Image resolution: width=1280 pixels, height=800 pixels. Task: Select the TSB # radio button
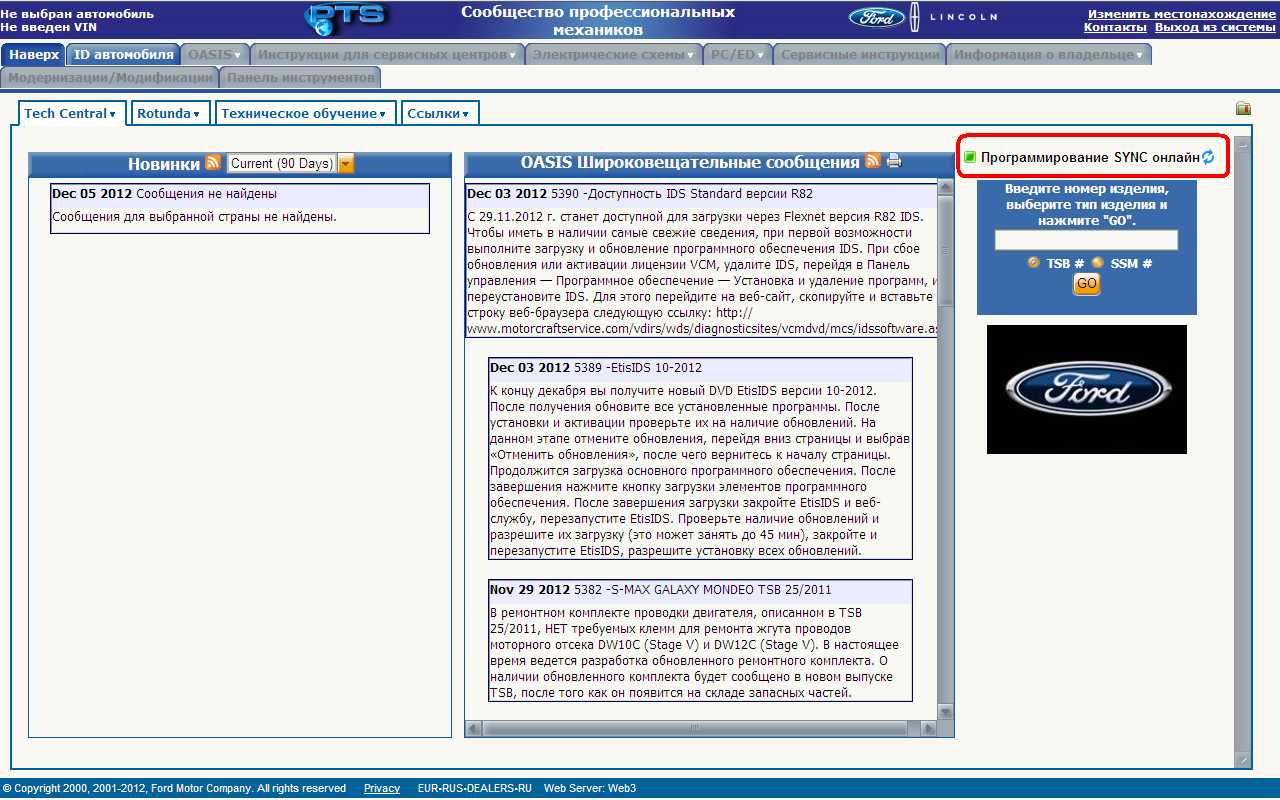pos(1033,263)
